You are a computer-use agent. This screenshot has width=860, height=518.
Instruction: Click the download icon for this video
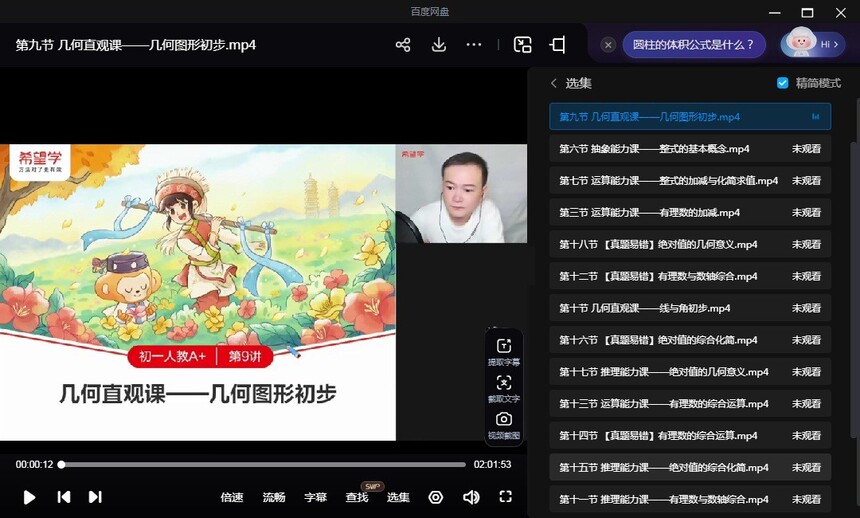click(x=438, y=45)
